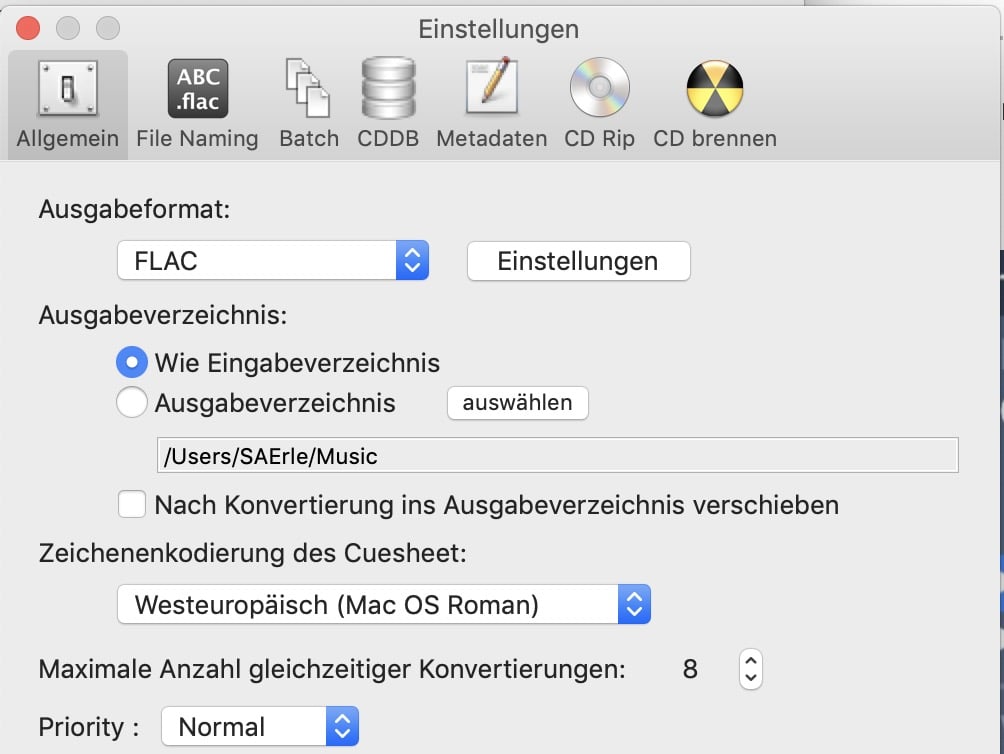The width and height of the screenshot is (1004, 754).
Task: Select the CD brennen burn icon
Action: click(x=715, y=88)
